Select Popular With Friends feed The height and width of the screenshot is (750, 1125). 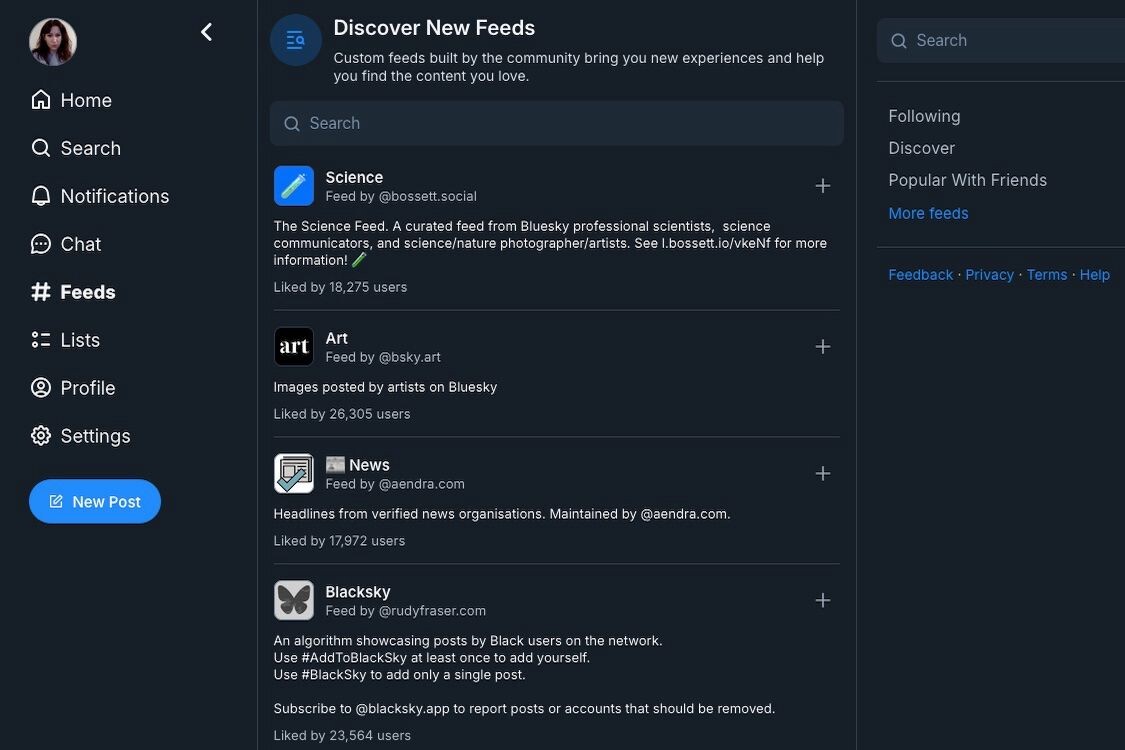[967, 180]
